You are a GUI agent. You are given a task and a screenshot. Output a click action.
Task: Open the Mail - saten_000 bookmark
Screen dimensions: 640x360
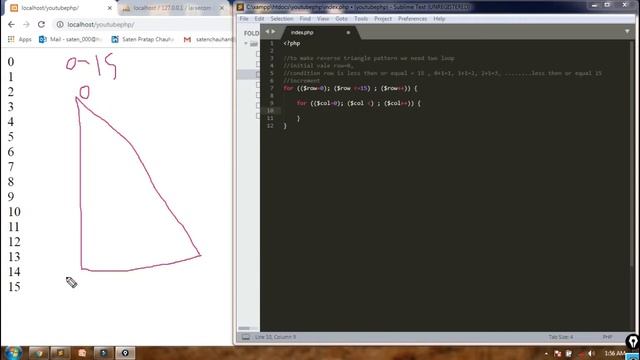point(70,39)
